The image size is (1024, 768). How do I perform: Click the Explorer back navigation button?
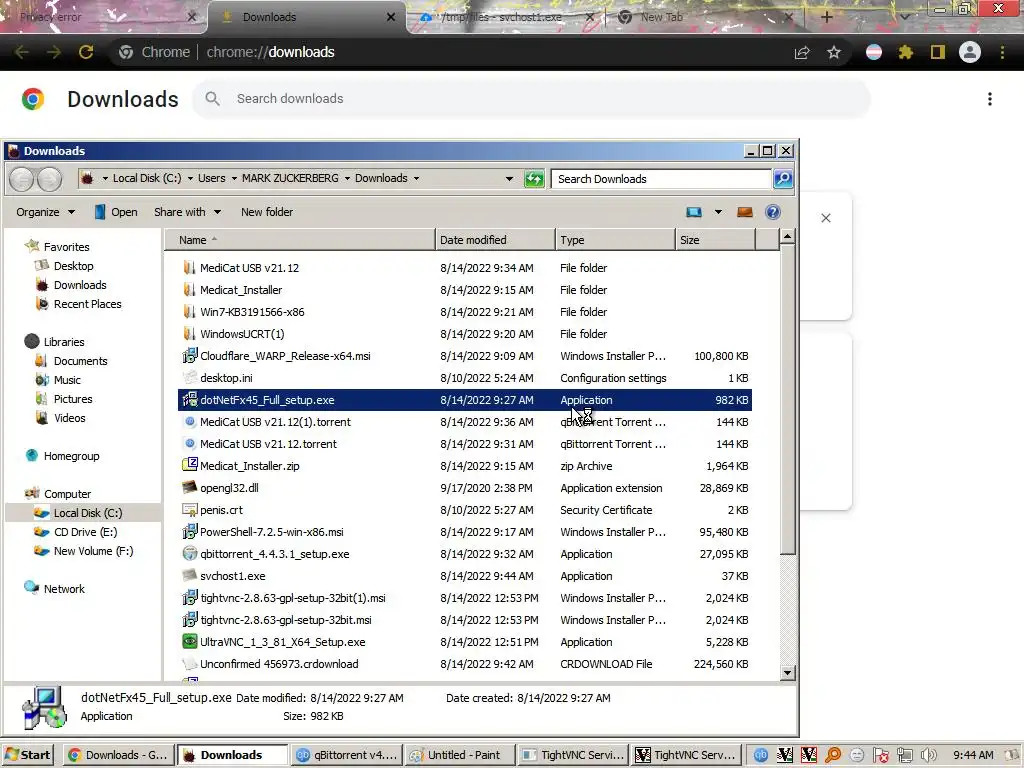pos(22,178)
